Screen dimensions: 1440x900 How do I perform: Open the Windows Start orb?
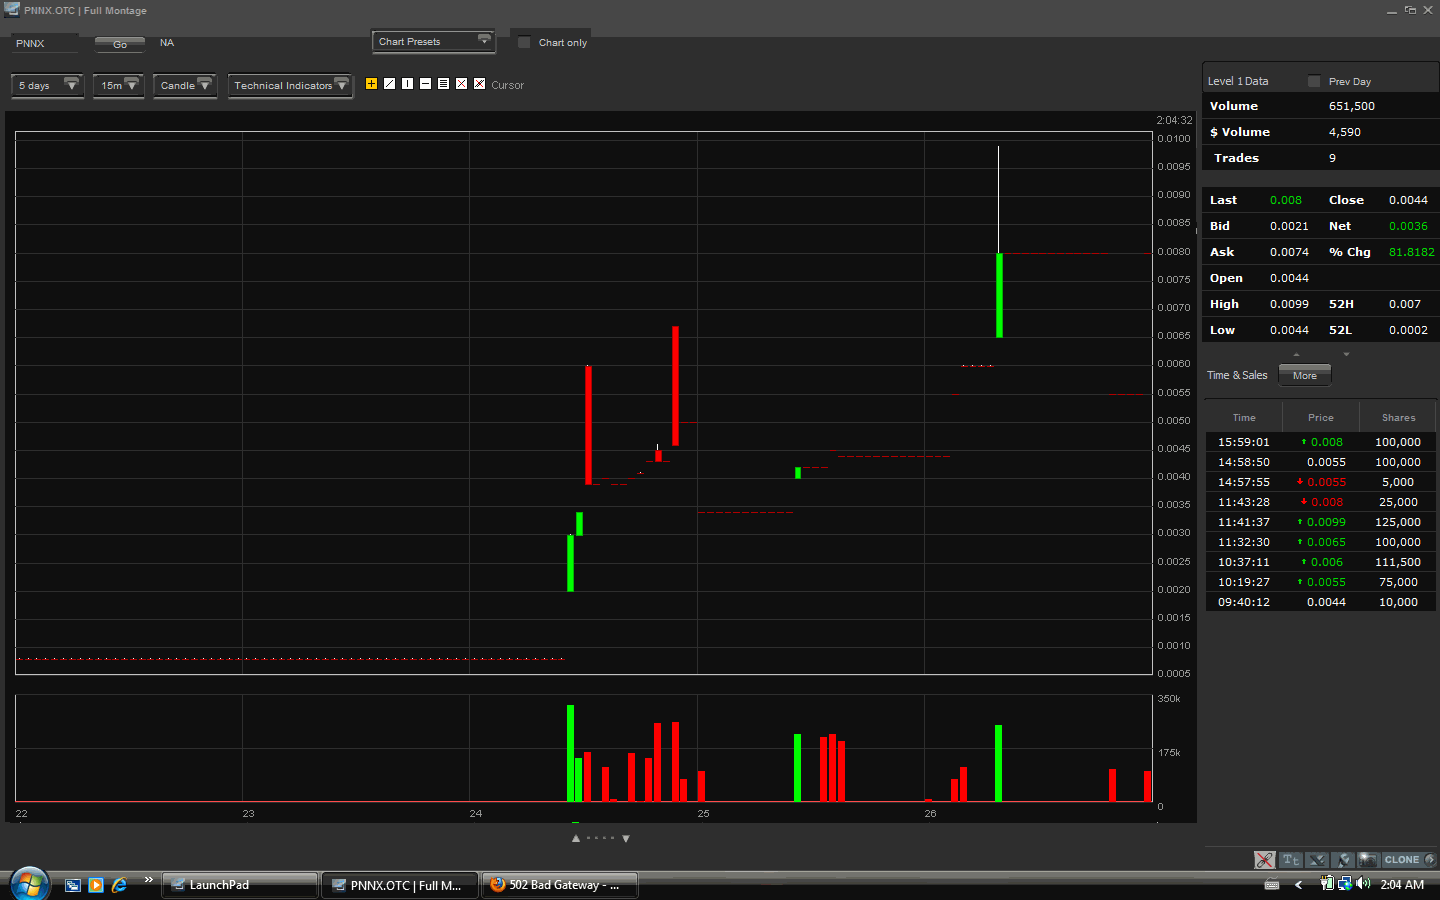click(30, 884)
